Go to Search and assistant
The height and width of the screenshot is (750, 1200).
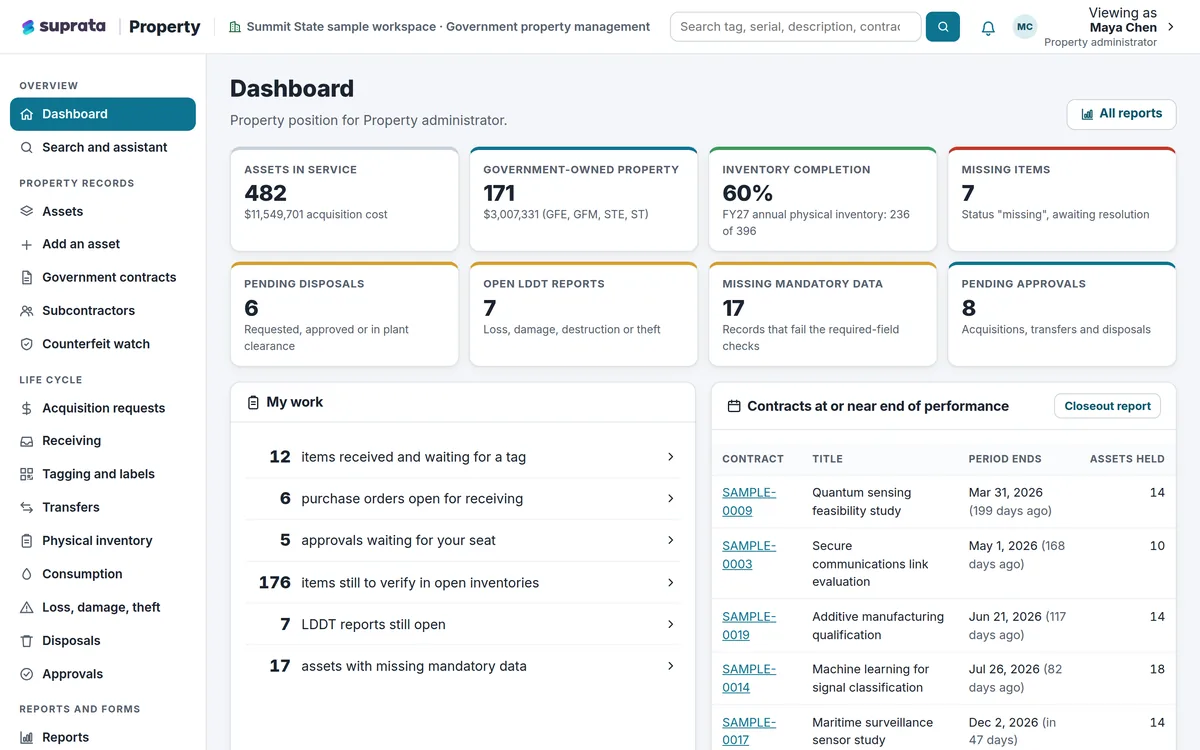point(103,147)
